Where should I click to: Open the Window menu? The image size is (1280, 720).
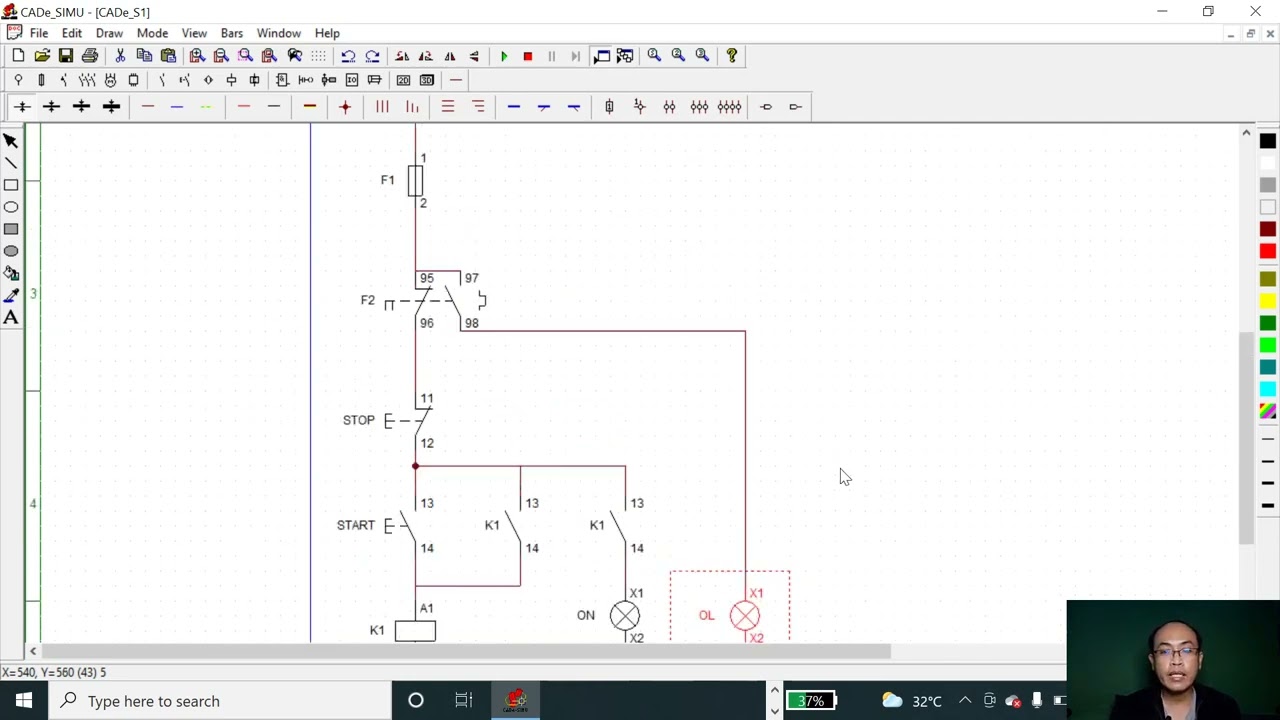click(x=278, y=33)
